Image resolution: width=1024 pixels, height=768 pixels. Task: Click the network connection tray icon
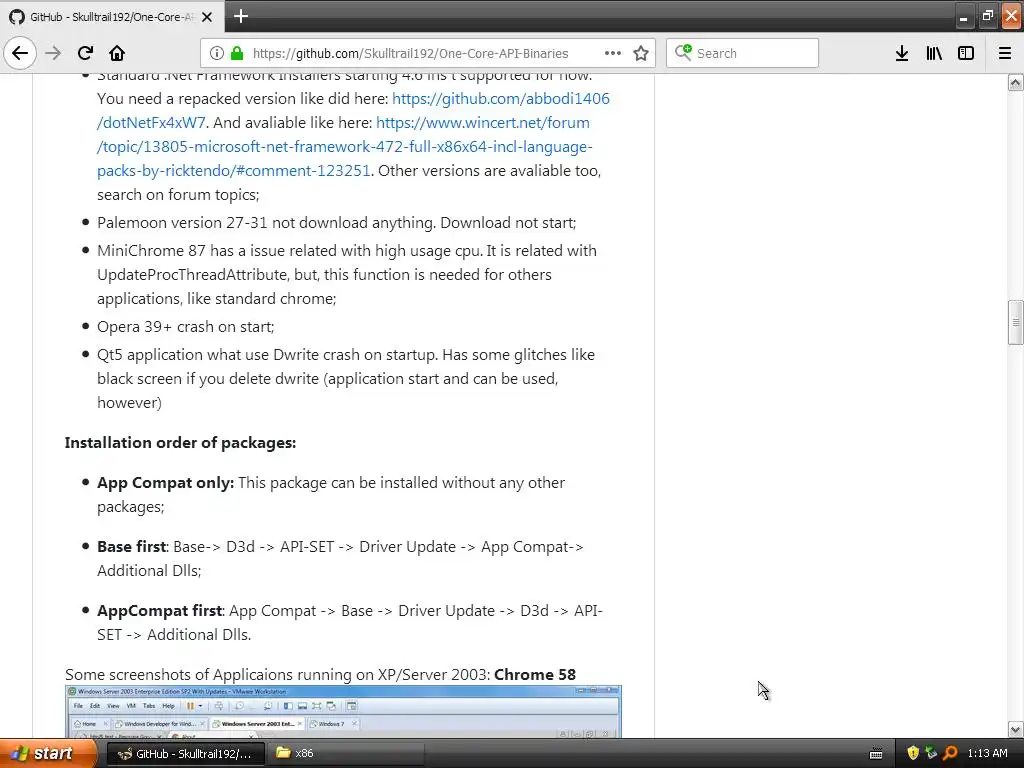coord(931,753)
